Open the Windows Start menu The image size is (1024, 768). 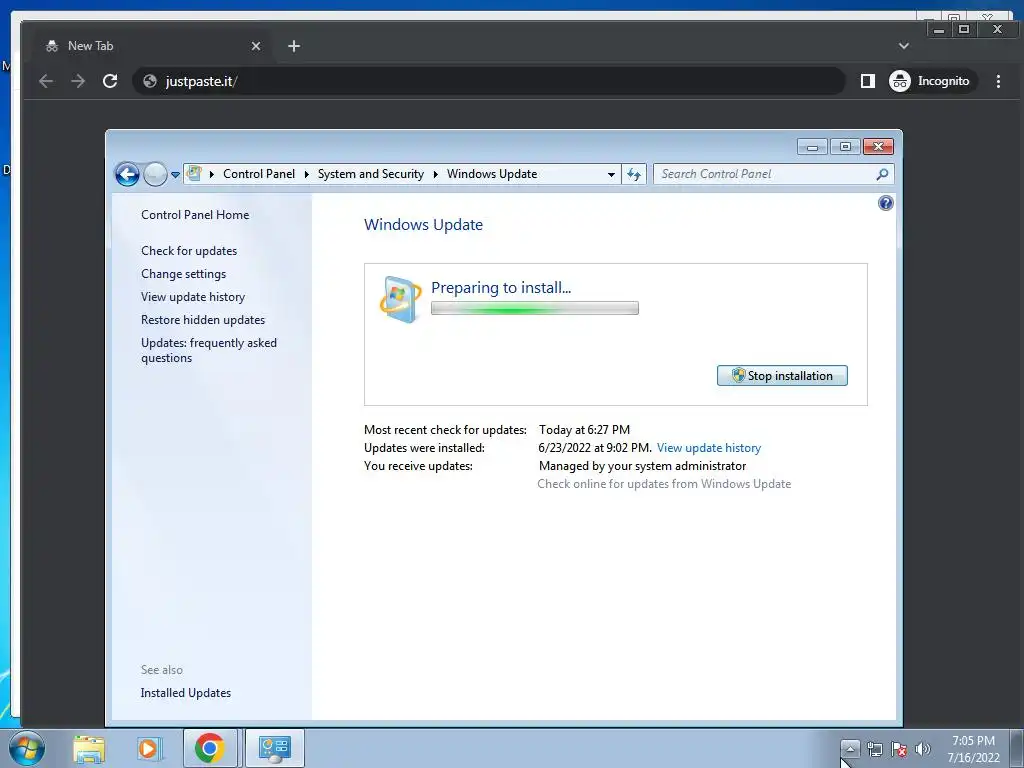click(x=27, y=748)
